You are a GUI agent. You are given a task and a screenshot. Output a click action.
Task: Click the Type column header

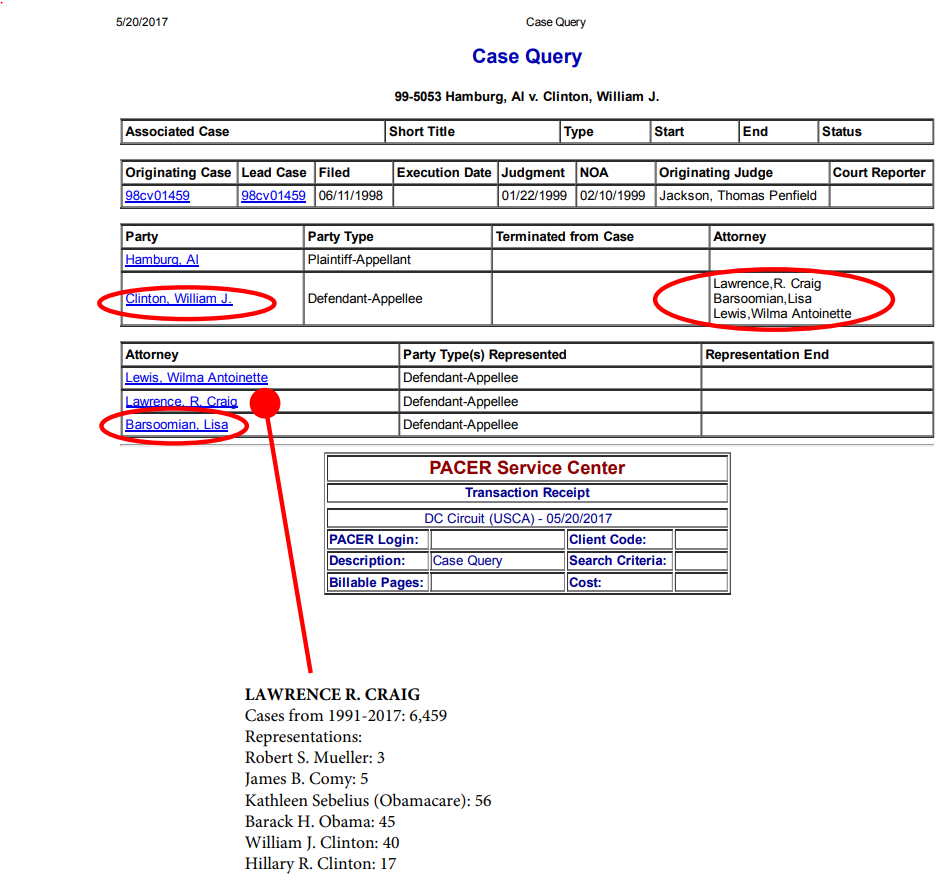(579, 132)
